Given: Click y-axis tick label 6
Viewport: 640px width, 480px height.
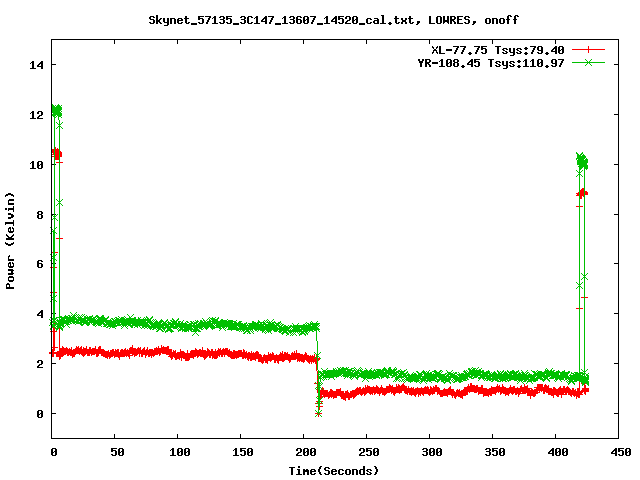Looking at the screenshot, I should click(x=40, y=264).
